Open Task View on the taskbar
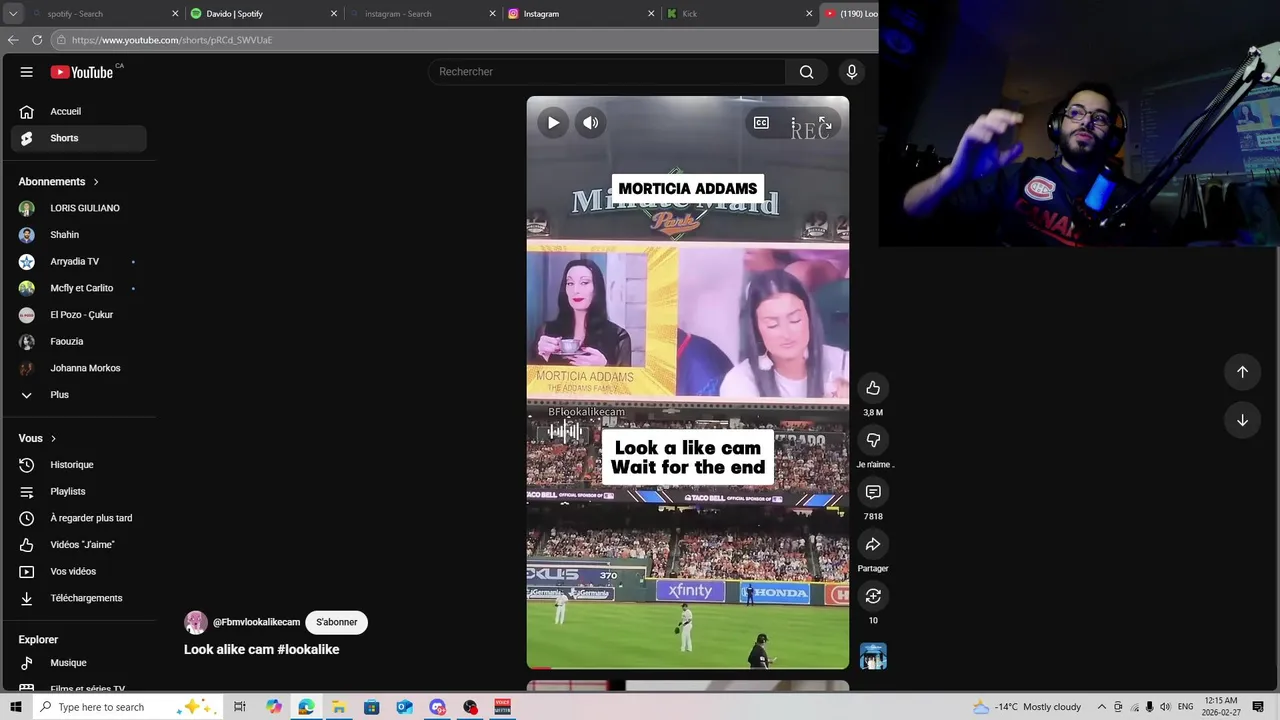1280x720 pixels. tap(240, 707)
